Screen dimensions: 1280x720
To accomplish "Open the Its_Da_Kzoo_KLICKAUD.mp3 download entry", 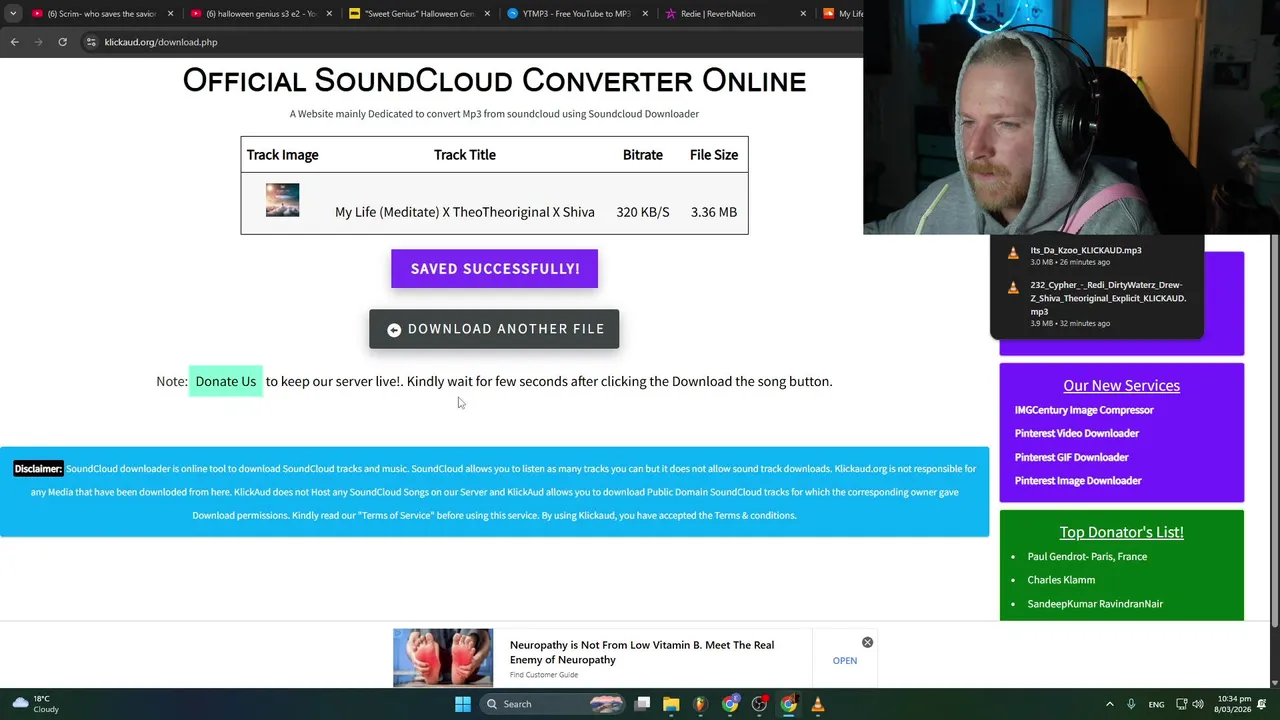I will pyautogui.click(x=1096, y=255).
